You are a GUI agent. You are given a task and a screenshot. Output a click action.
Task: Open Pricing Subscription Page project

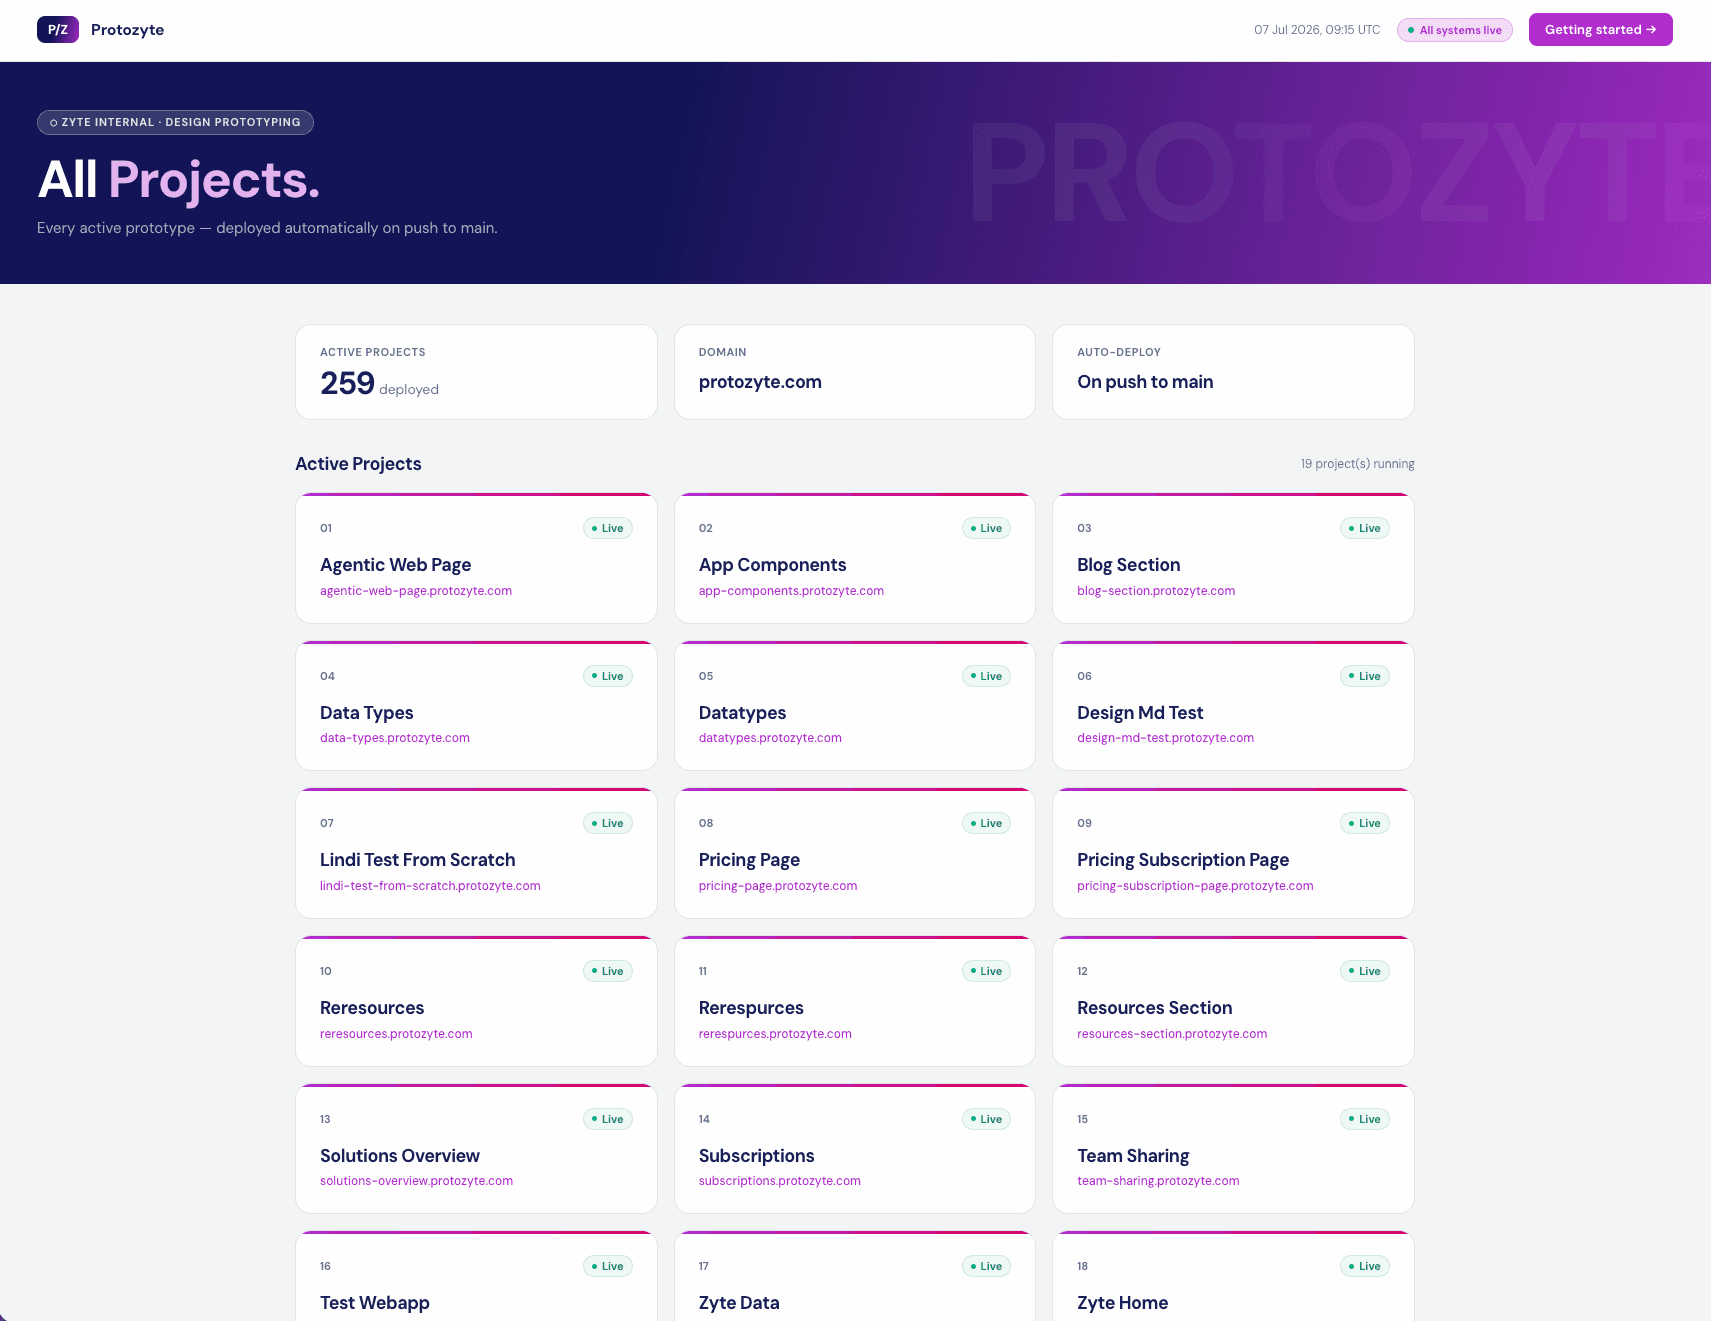click(1233, 853)
